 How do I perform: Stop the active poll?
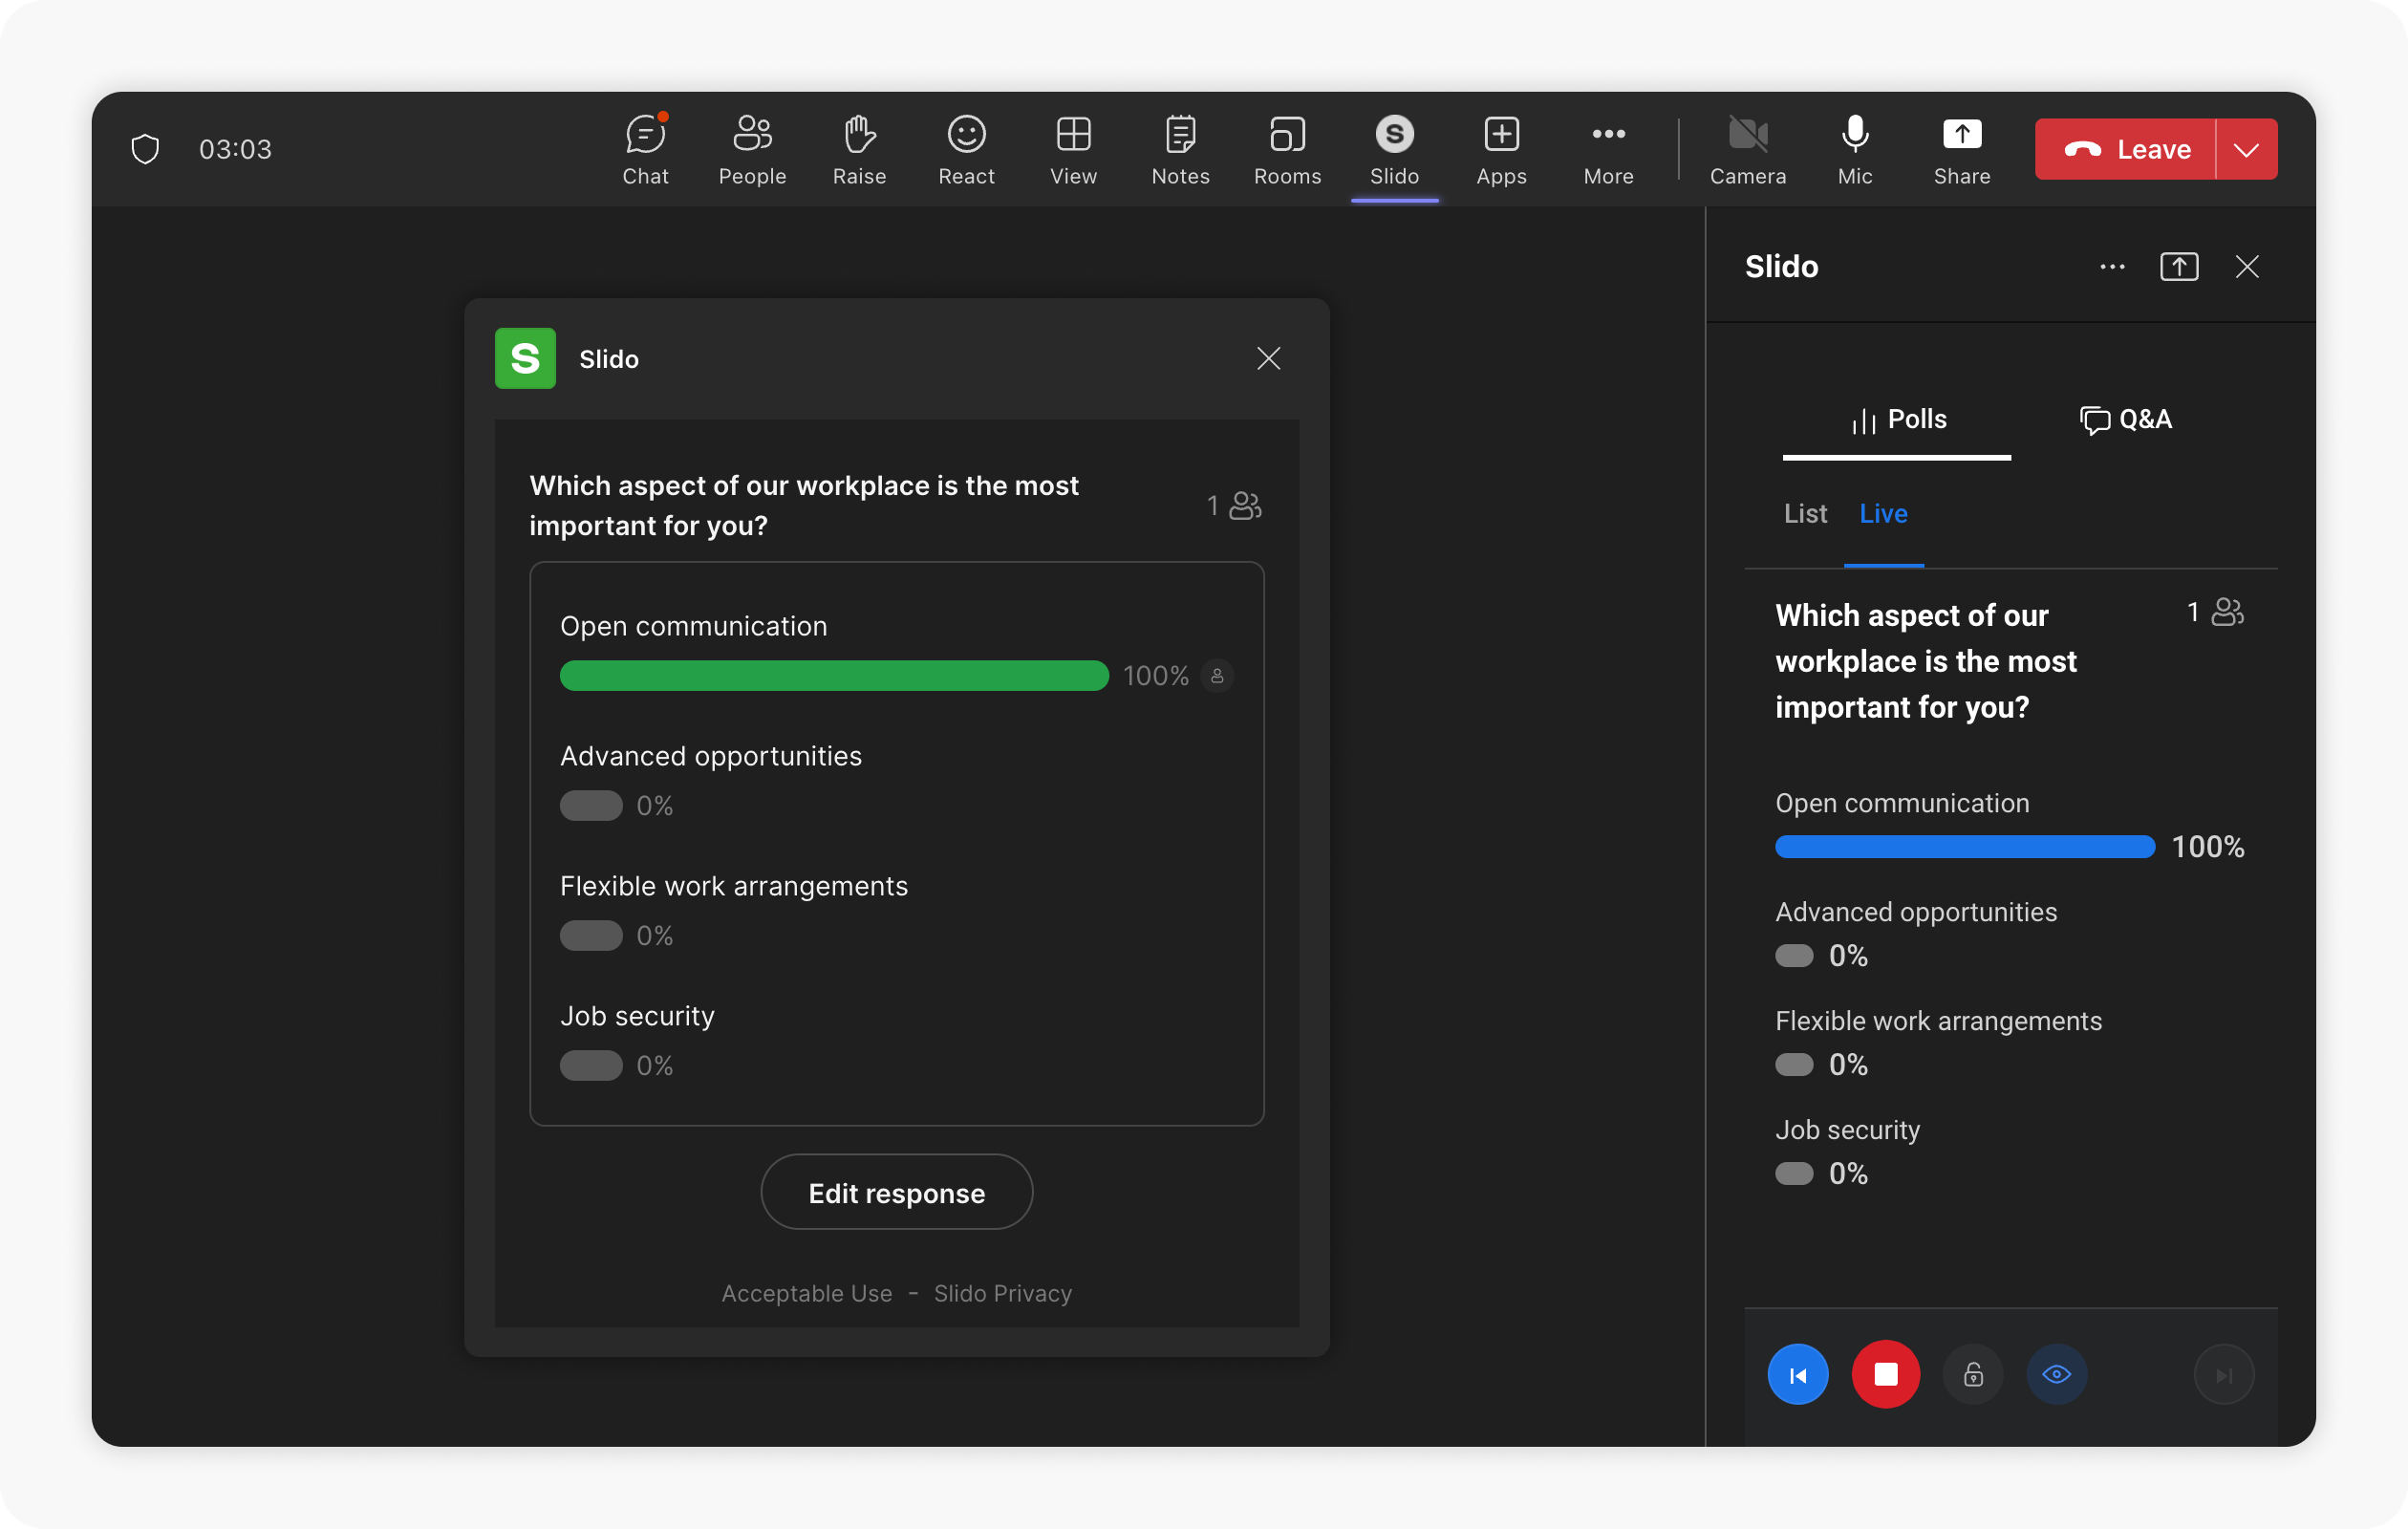(x=1885, y=1375)
